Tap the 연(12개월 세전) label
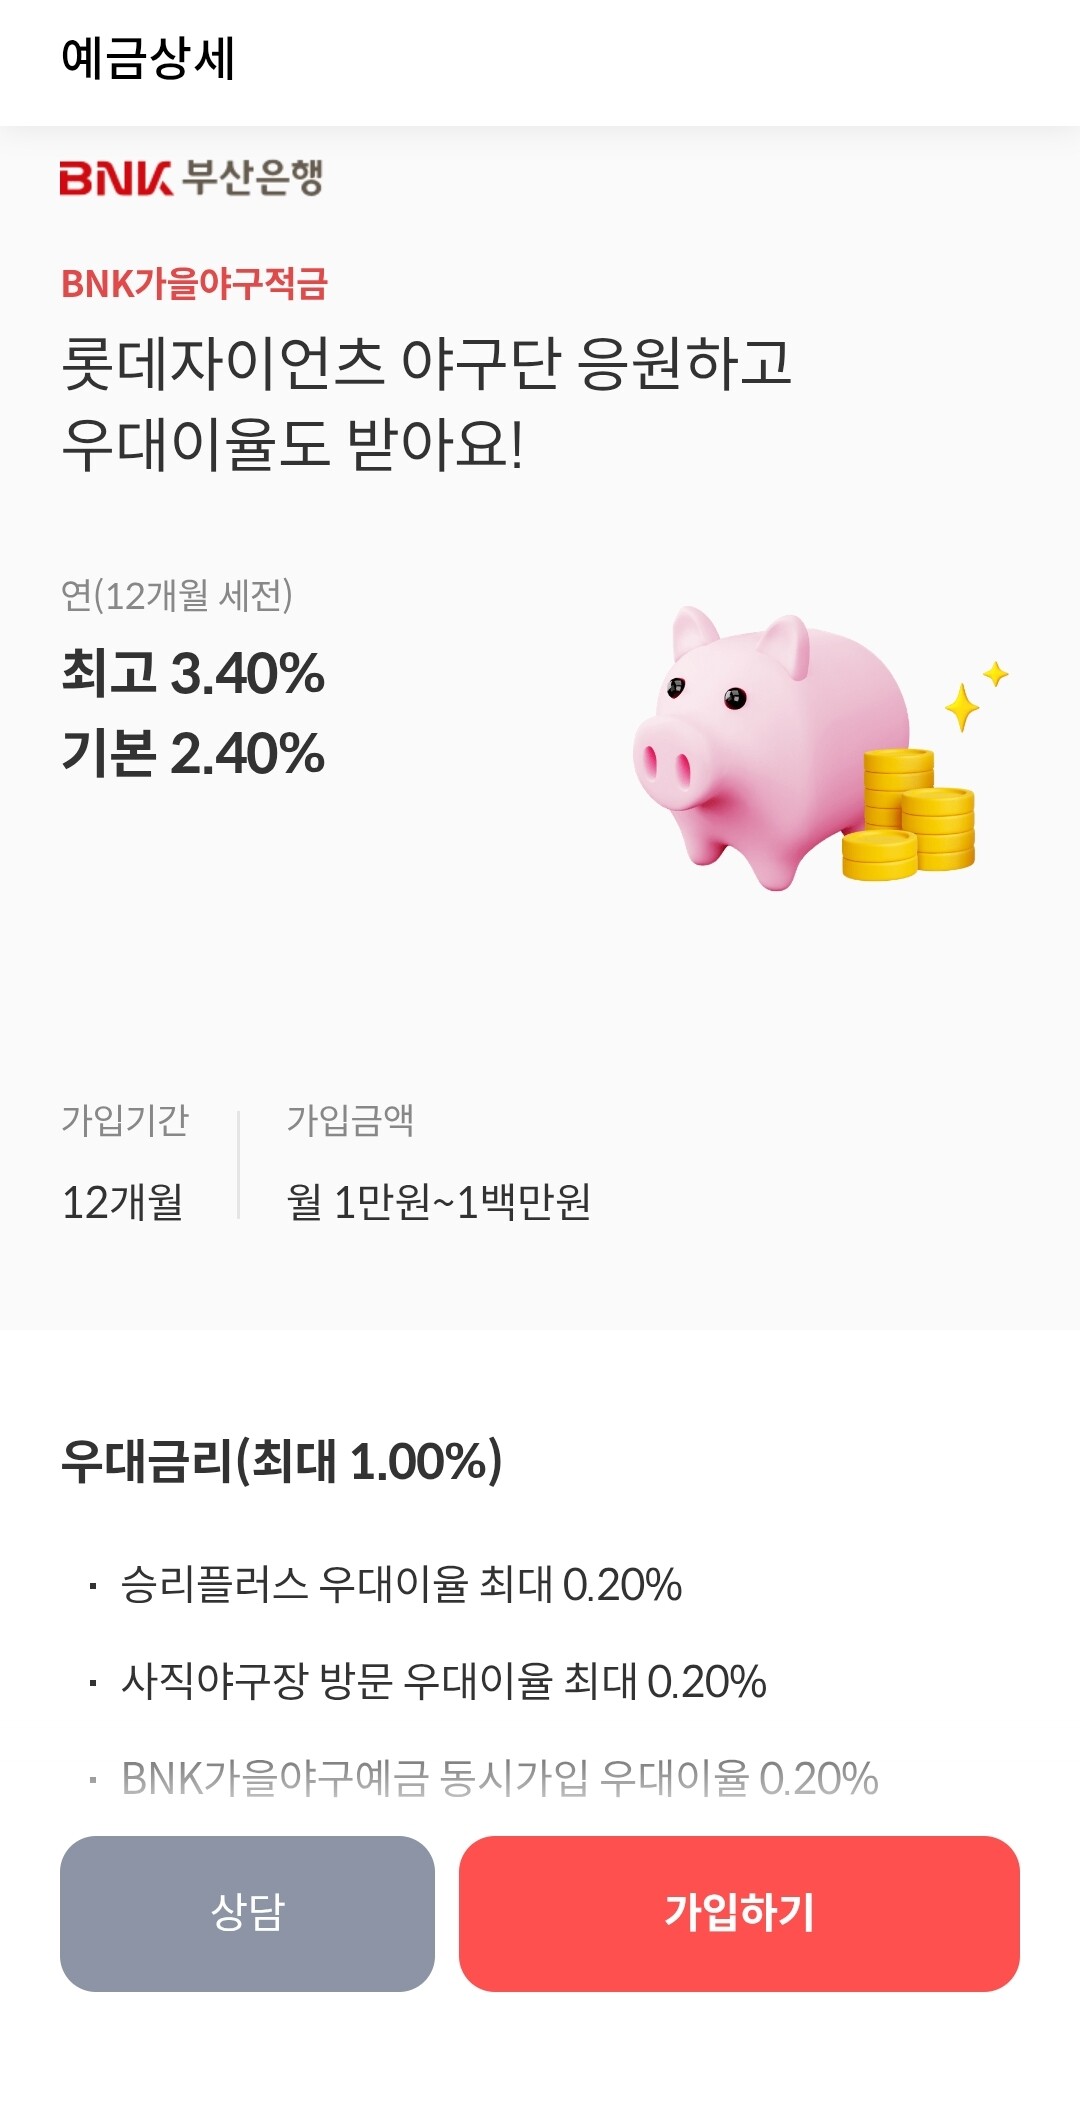This screenshot has height=2112, width=1080. [177, 595]
